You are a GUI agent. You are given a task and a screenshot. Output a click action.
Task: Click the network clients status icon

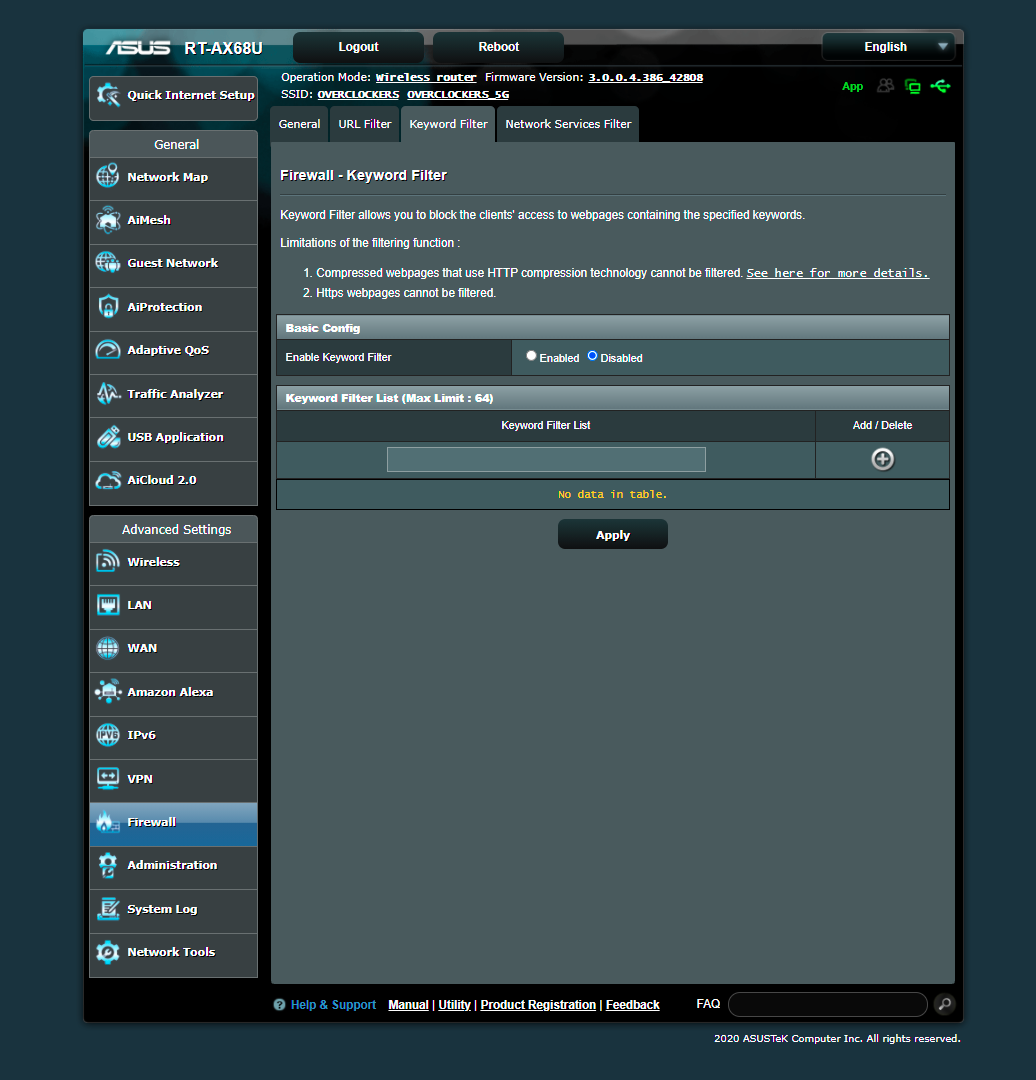tap(913, 86)
